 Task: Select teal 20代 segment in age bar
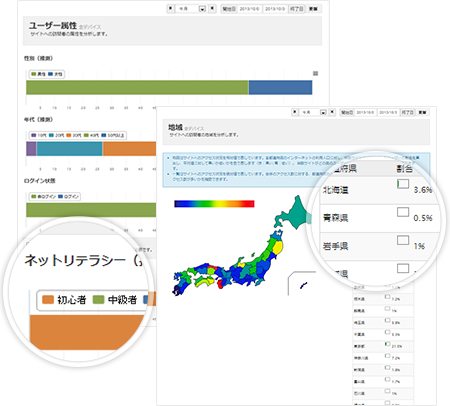click(69, 149)
